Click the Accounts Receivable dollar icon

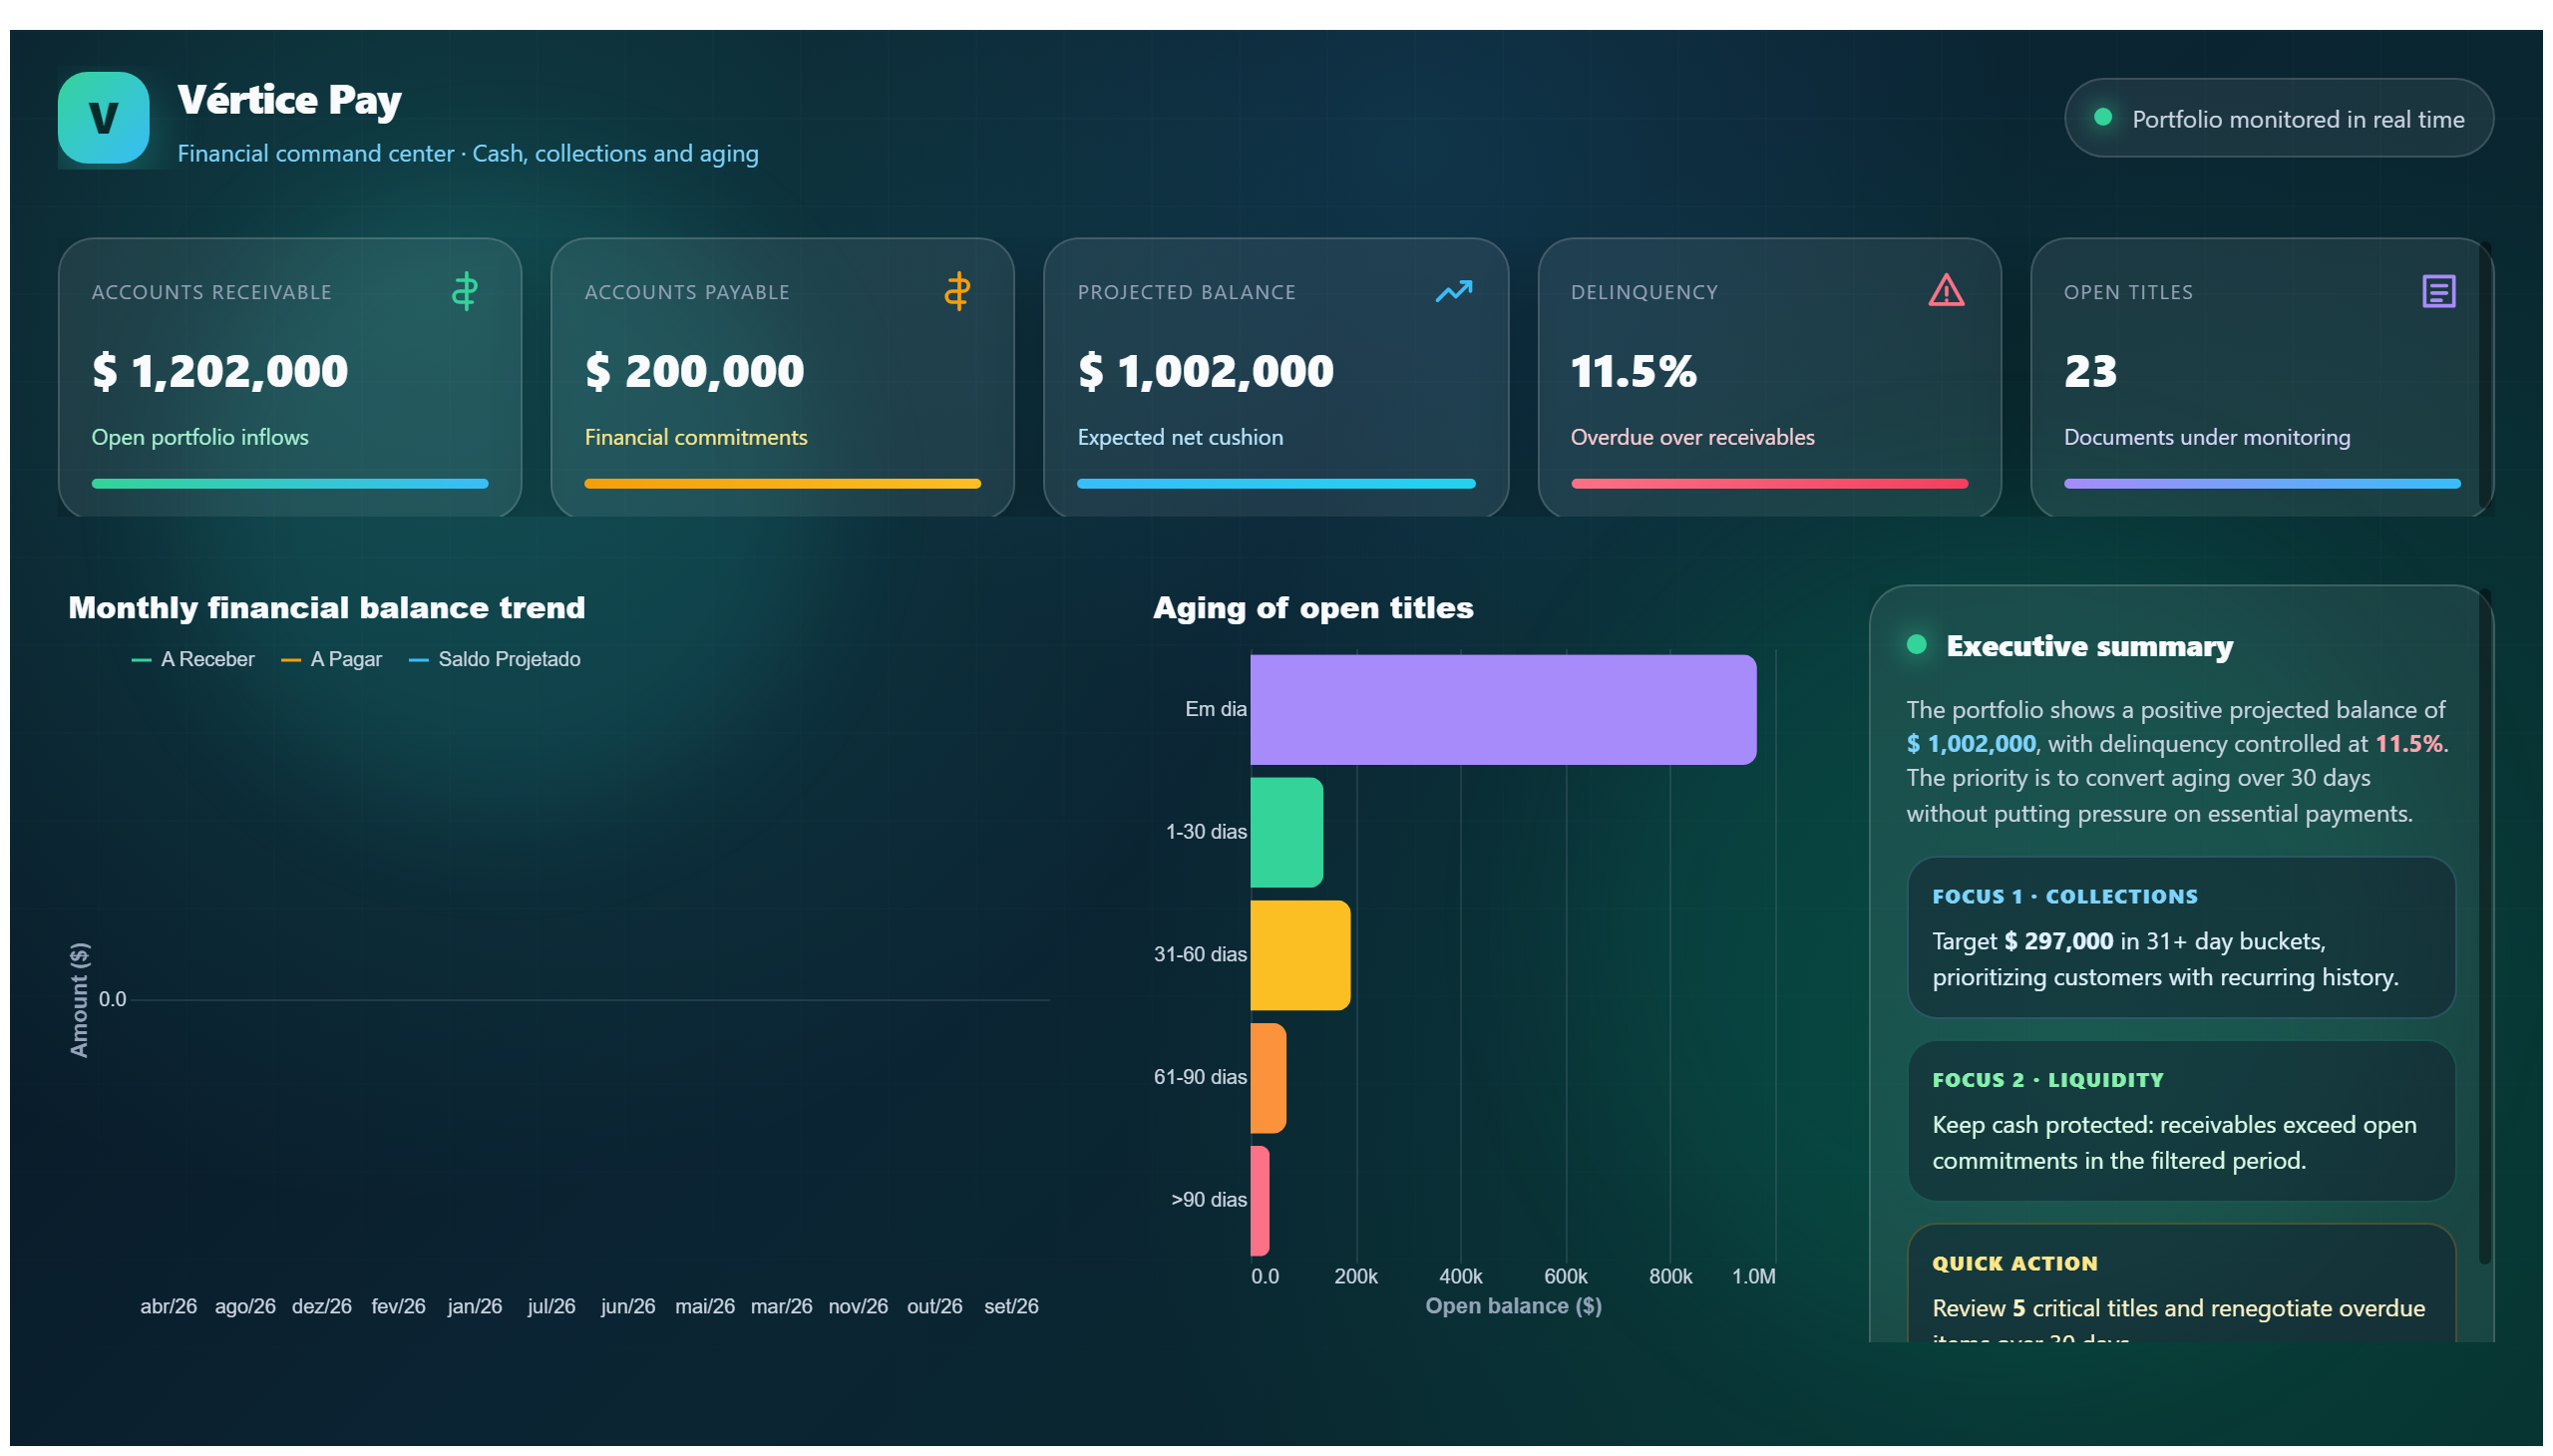[464, 291]
